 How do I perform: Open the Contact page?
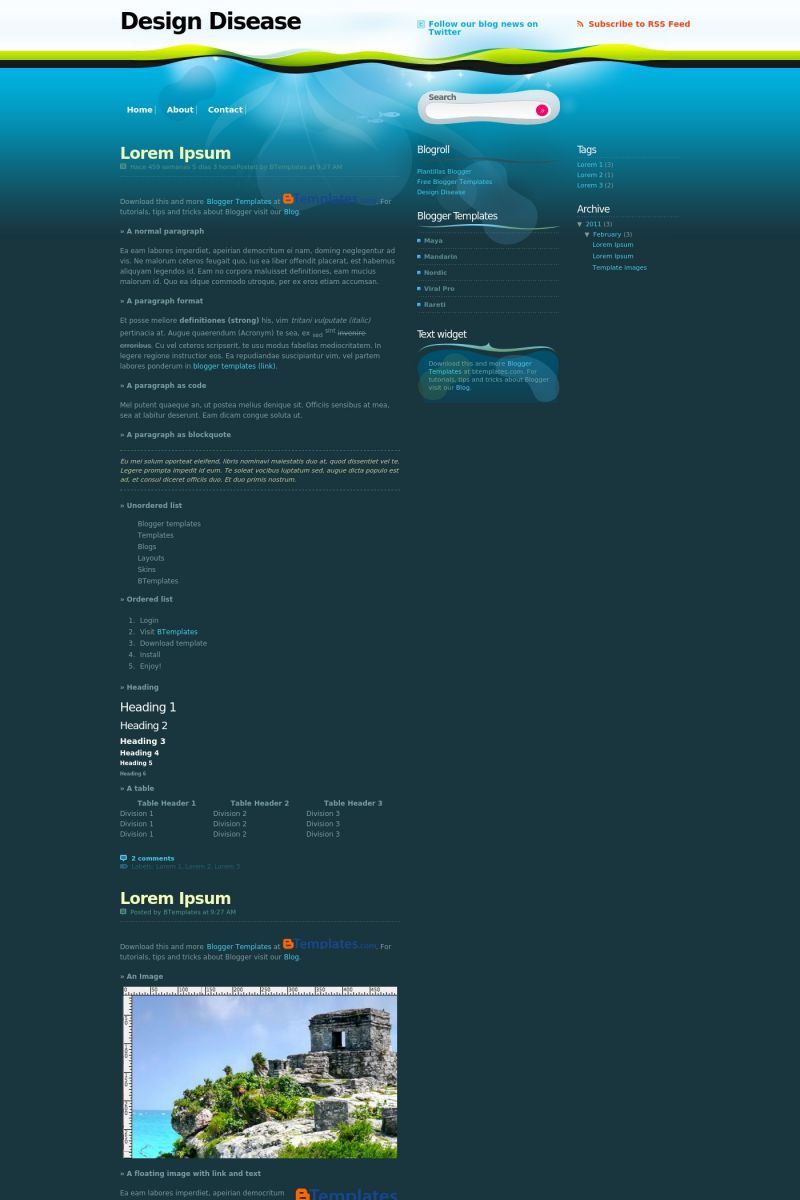225,110
